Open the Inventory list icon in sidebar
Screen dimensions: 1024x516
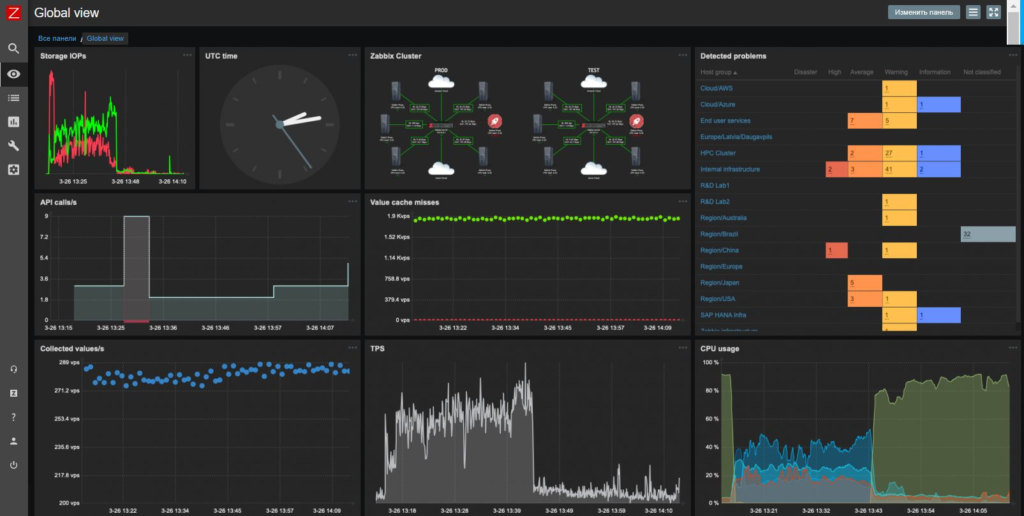(x=13, y=98)
